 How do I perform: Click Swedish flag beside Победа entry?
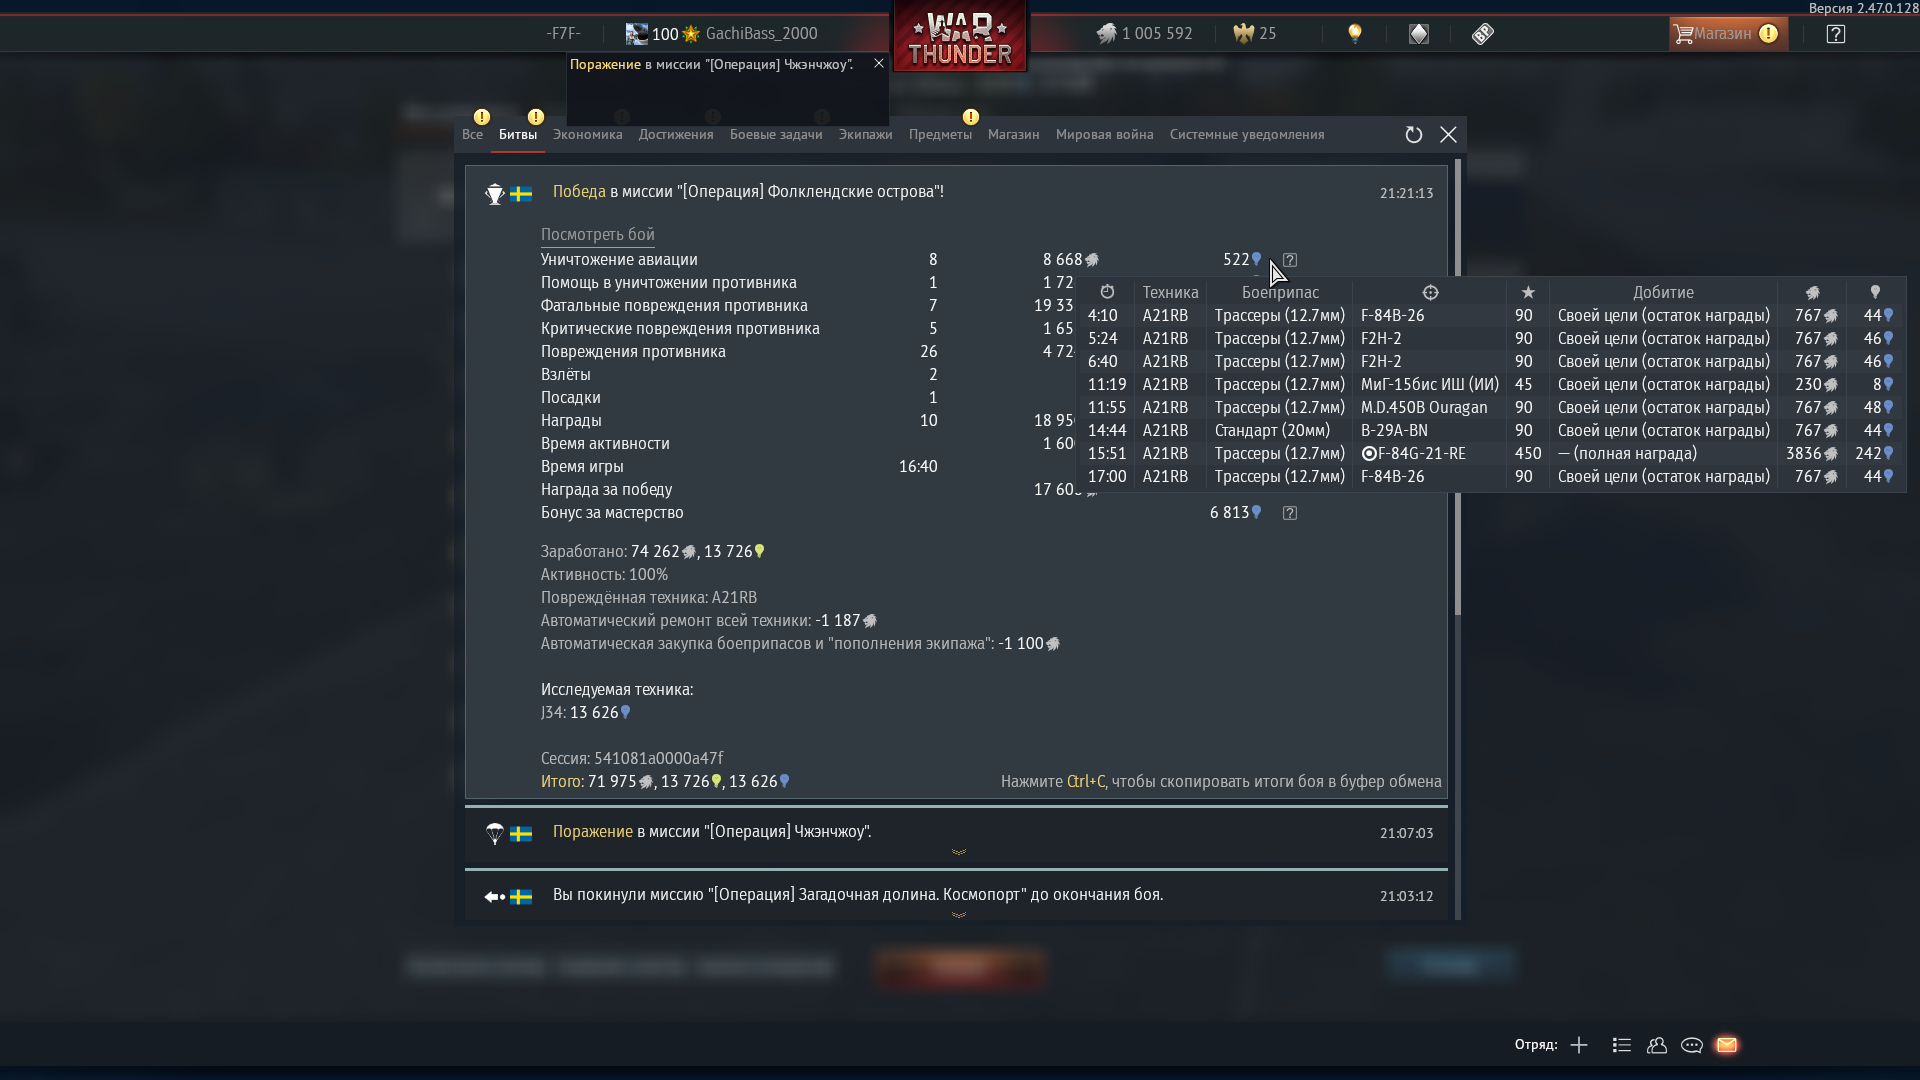(x=521, y=194)
